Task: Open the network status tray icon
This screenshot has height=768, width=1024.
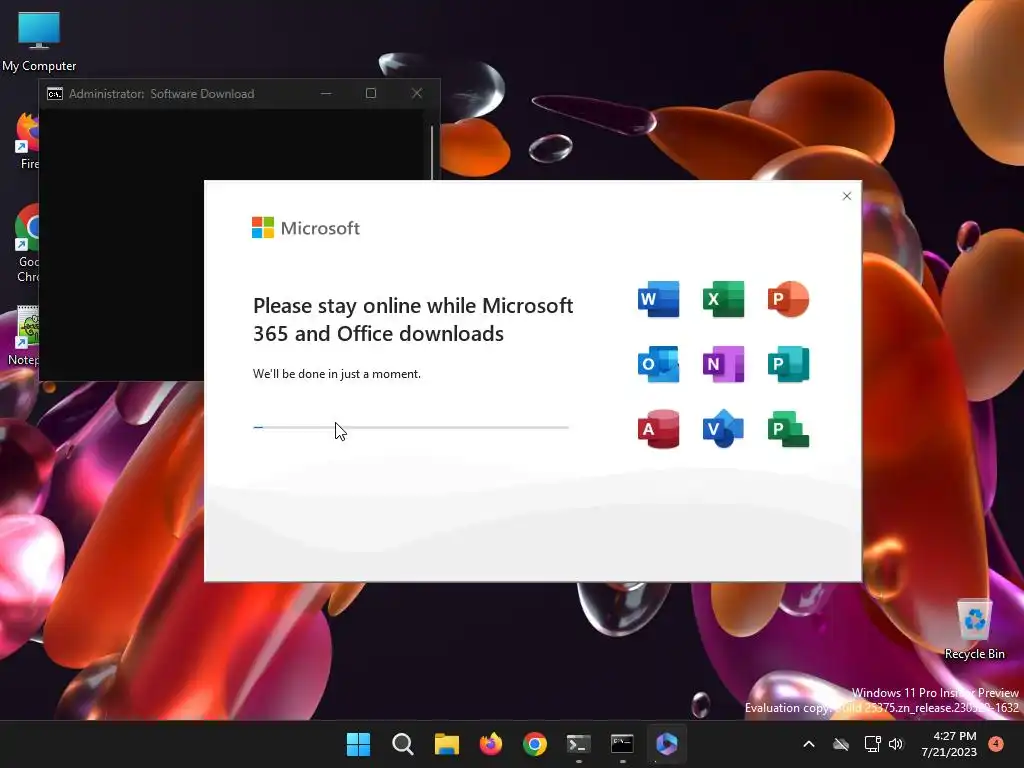Action: click(x=872, y=744)
